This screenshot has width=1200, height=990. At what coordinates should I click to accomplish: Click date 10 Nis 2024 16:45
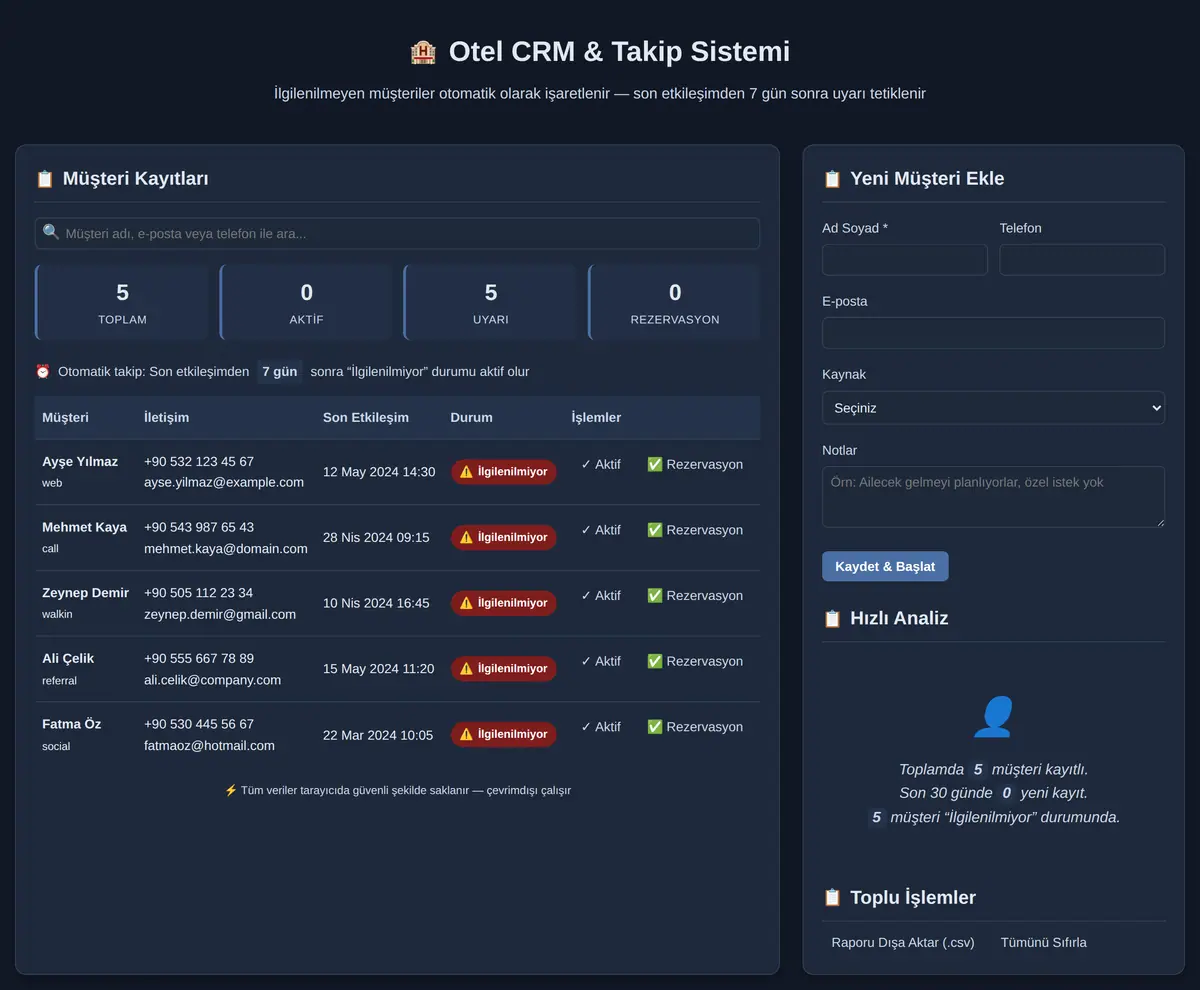point(376,603)
